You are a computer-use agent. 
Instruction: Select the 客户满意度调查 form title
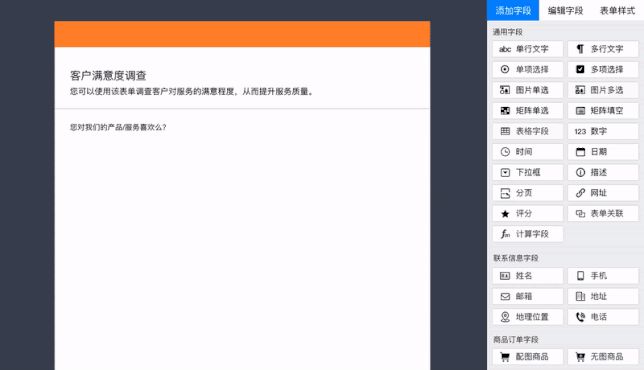point(108,76)
